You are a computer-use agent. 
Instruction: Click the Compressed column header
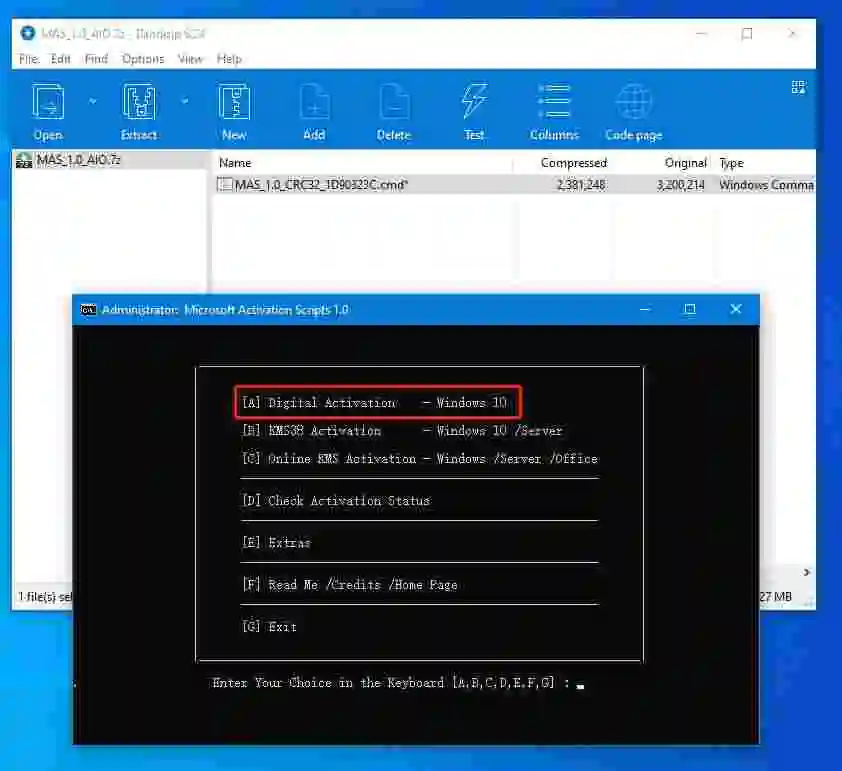point(574,163)
